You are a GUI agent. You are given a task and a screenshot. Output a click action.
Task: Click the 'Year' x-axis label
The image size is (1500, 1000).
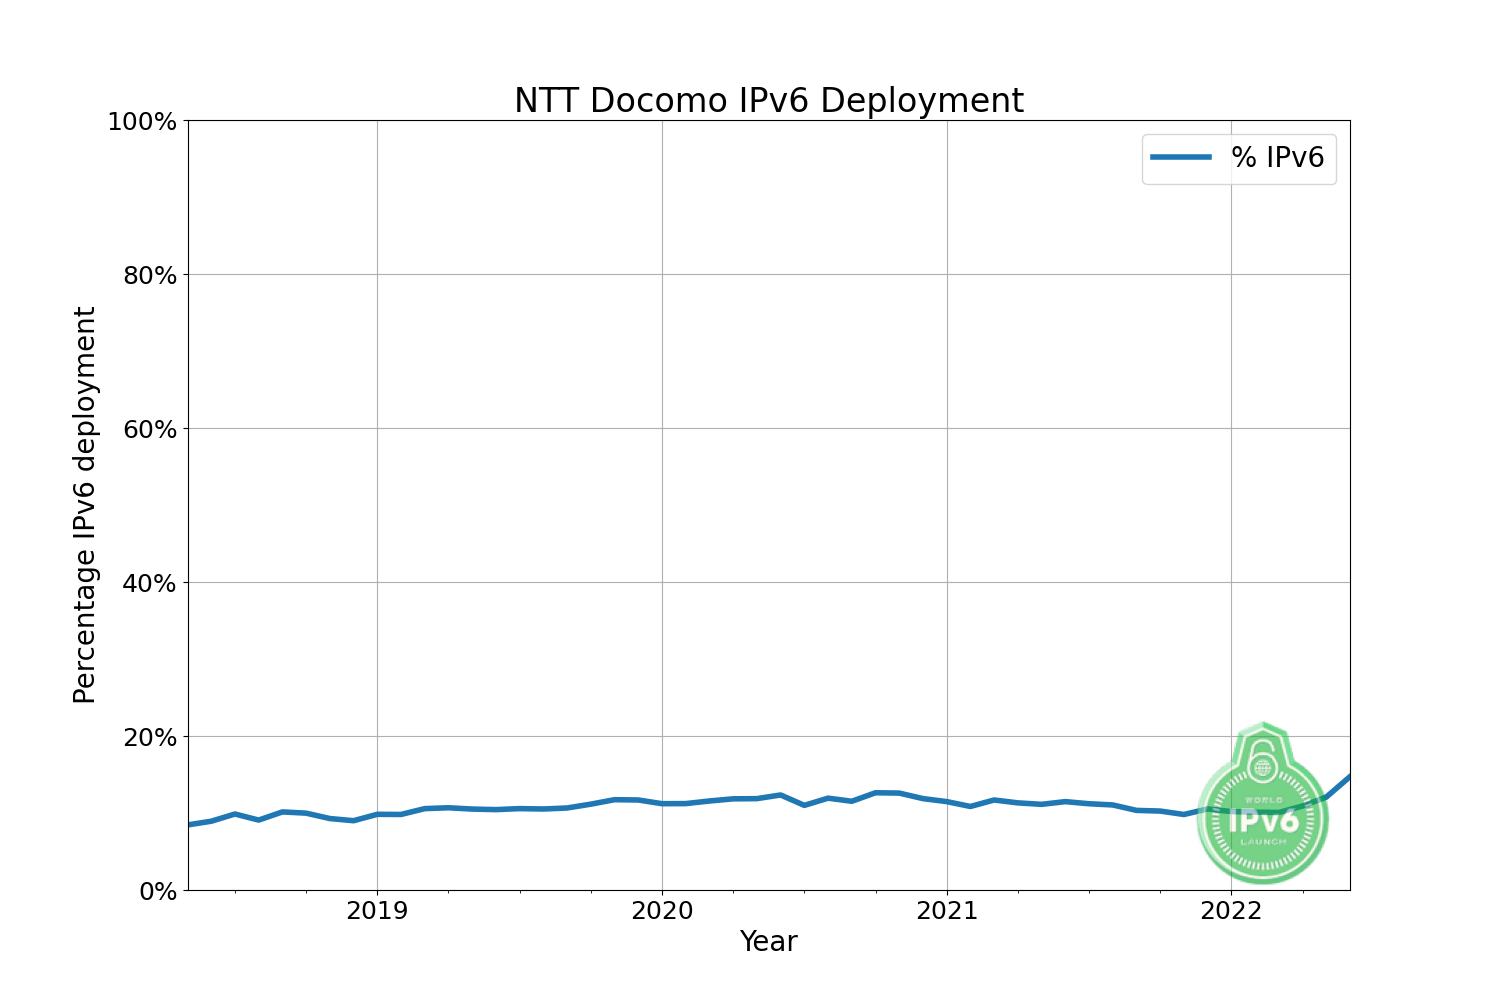coord(768,942)
